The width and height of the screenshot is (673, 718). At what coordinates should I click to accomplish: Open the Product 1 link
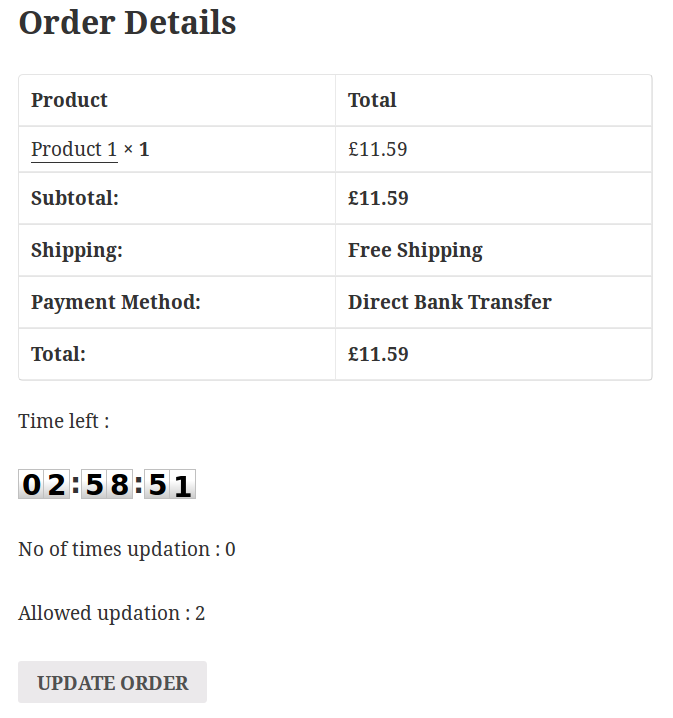pos(74,150)
